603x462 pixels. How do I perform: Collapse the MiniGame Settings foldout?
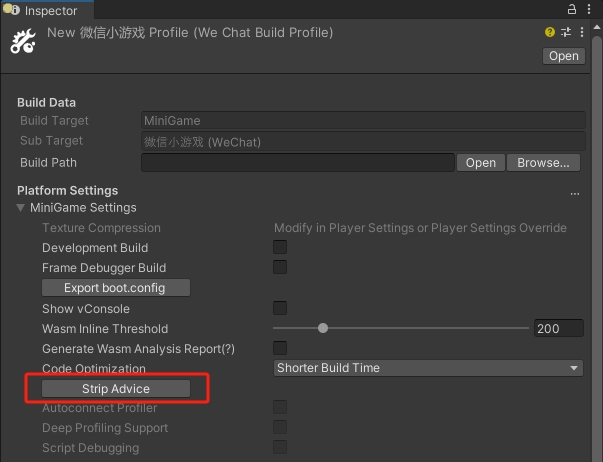22,208
